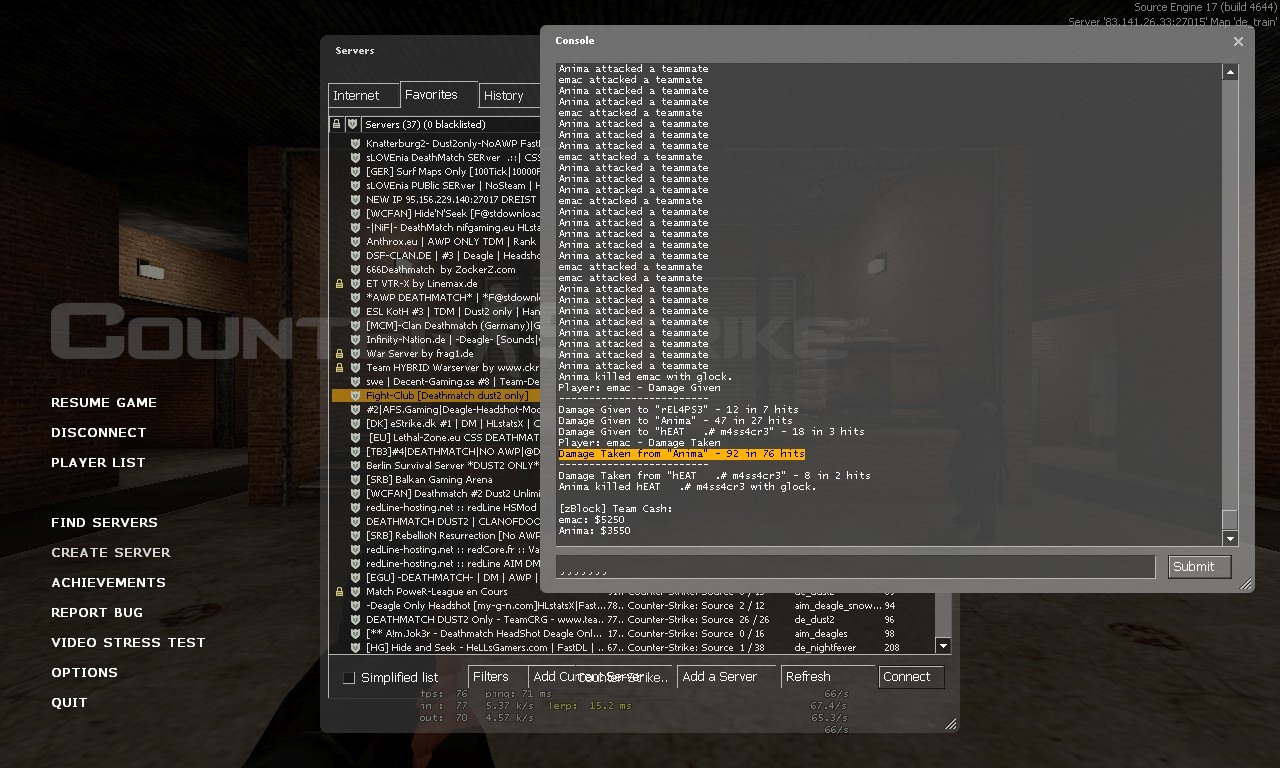
Task: Click the lock icon on Team HYBRID Warserver row
Action: point(339,368)
